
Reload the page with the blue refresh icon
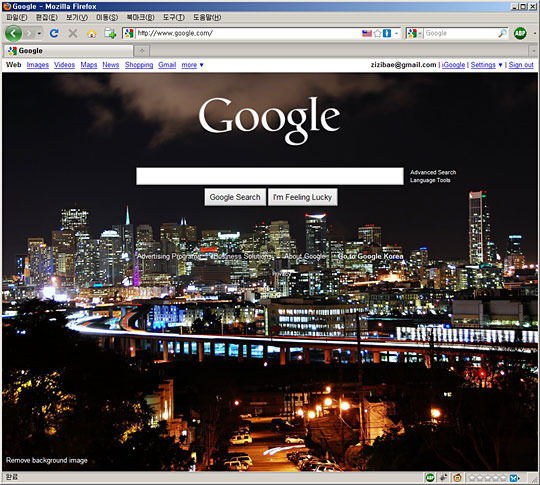54,33
